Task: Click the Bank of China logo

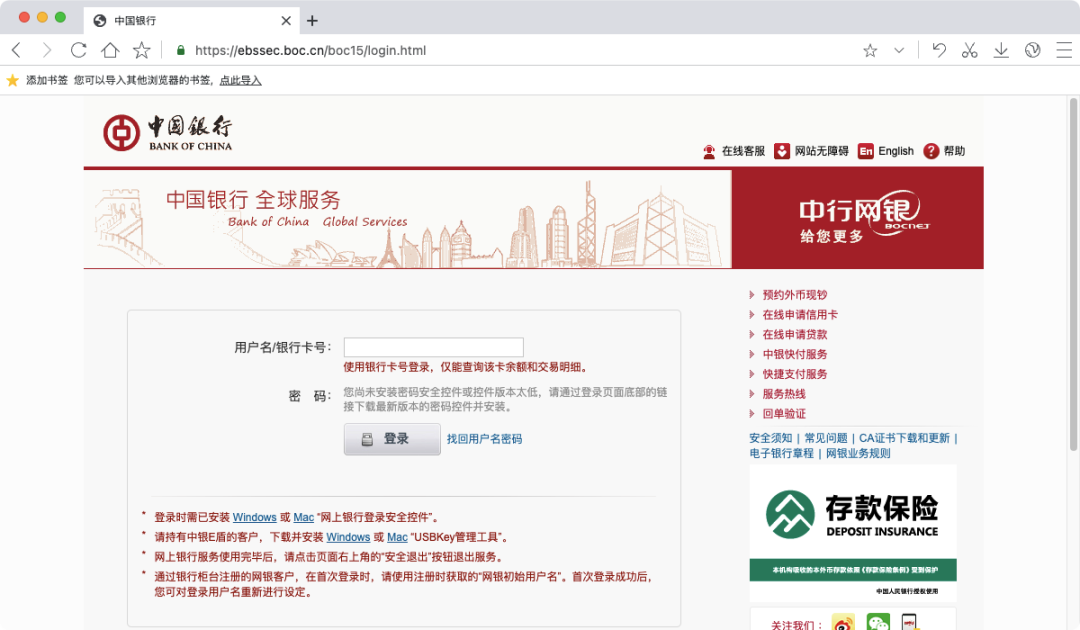Action: 168,132
